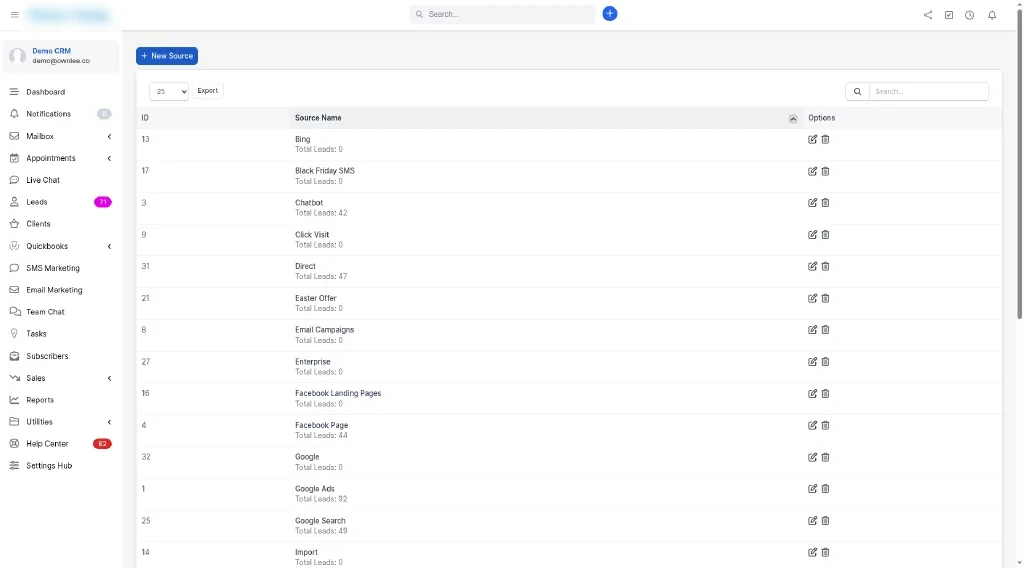
Task: Open the checklist tasks icon in top bar
Action: [x=948, y=15]
